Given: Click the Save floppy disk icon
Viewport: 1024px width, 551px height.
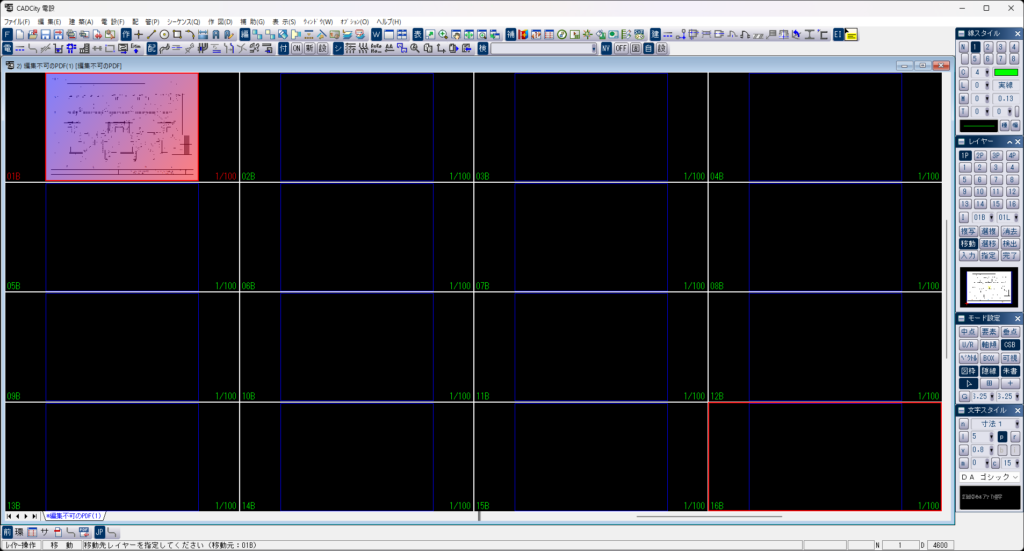Looking at the screenshot, I should [x=46, y=35].
